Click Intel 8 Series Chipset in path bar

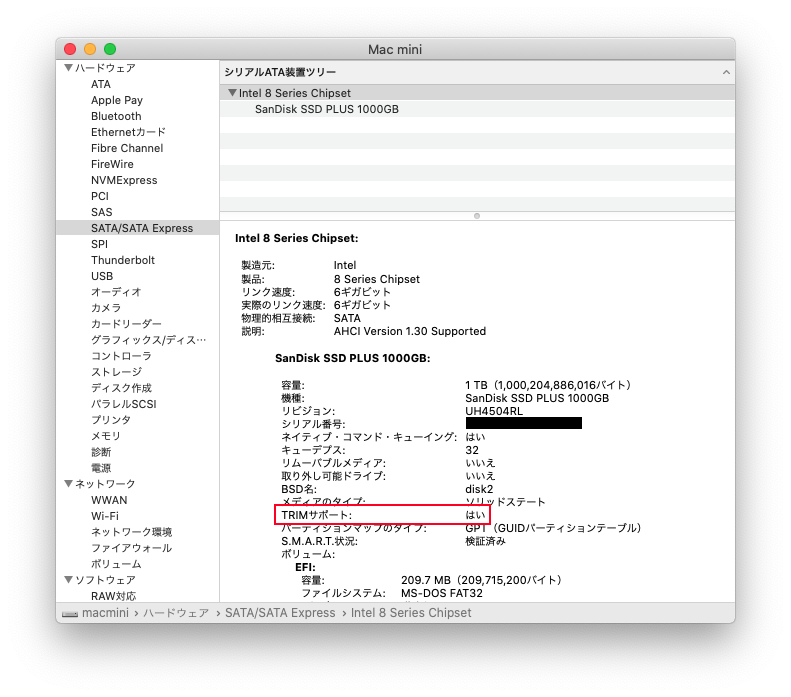click(411, 613)
